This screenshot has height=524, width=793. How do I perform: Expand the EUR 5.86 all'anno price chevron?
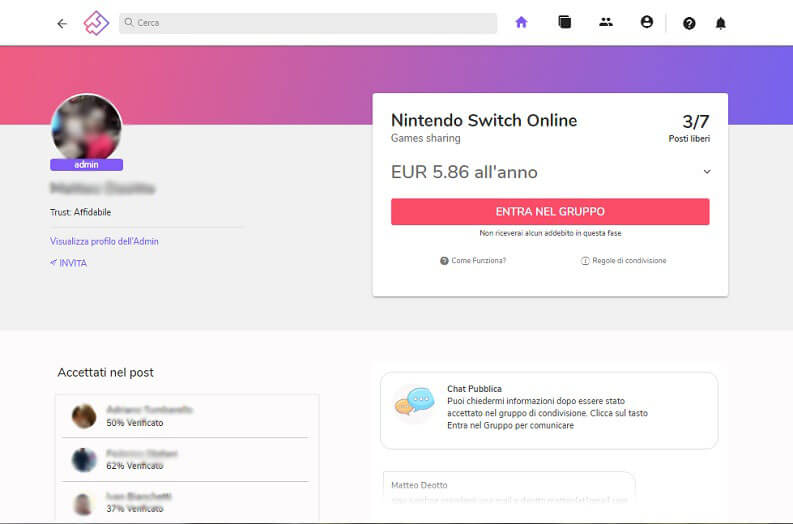tap(707, 172)
